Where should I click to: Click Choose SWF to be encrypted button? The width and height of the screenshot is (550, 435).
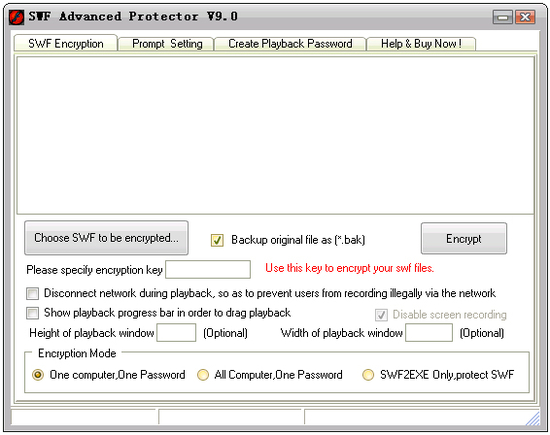point(106,238)
